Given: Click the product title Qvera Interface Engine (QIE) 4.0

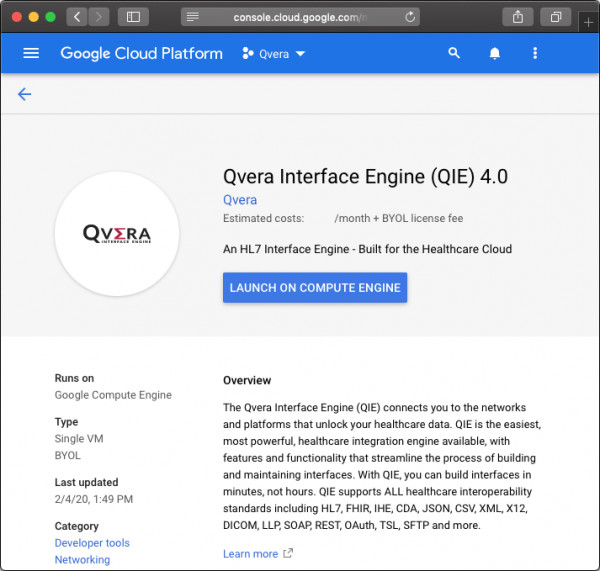Looking at the screenshot, I should click(365, 176).
